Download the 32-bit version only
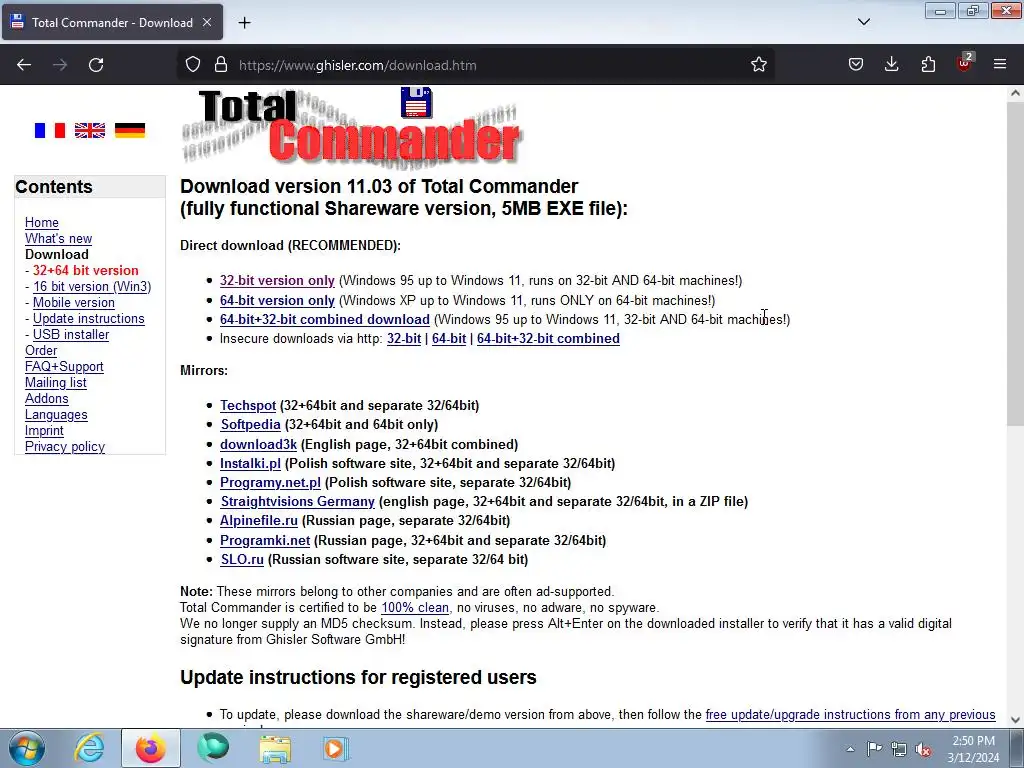 pos(277,281)
